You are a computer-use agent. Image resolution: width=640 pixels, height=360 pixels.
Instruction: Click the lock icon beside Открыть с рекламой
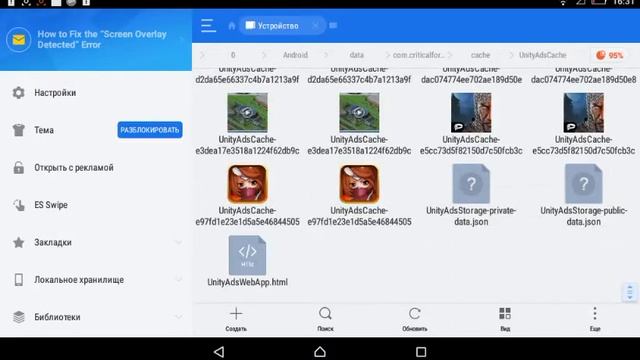point(18,167)
